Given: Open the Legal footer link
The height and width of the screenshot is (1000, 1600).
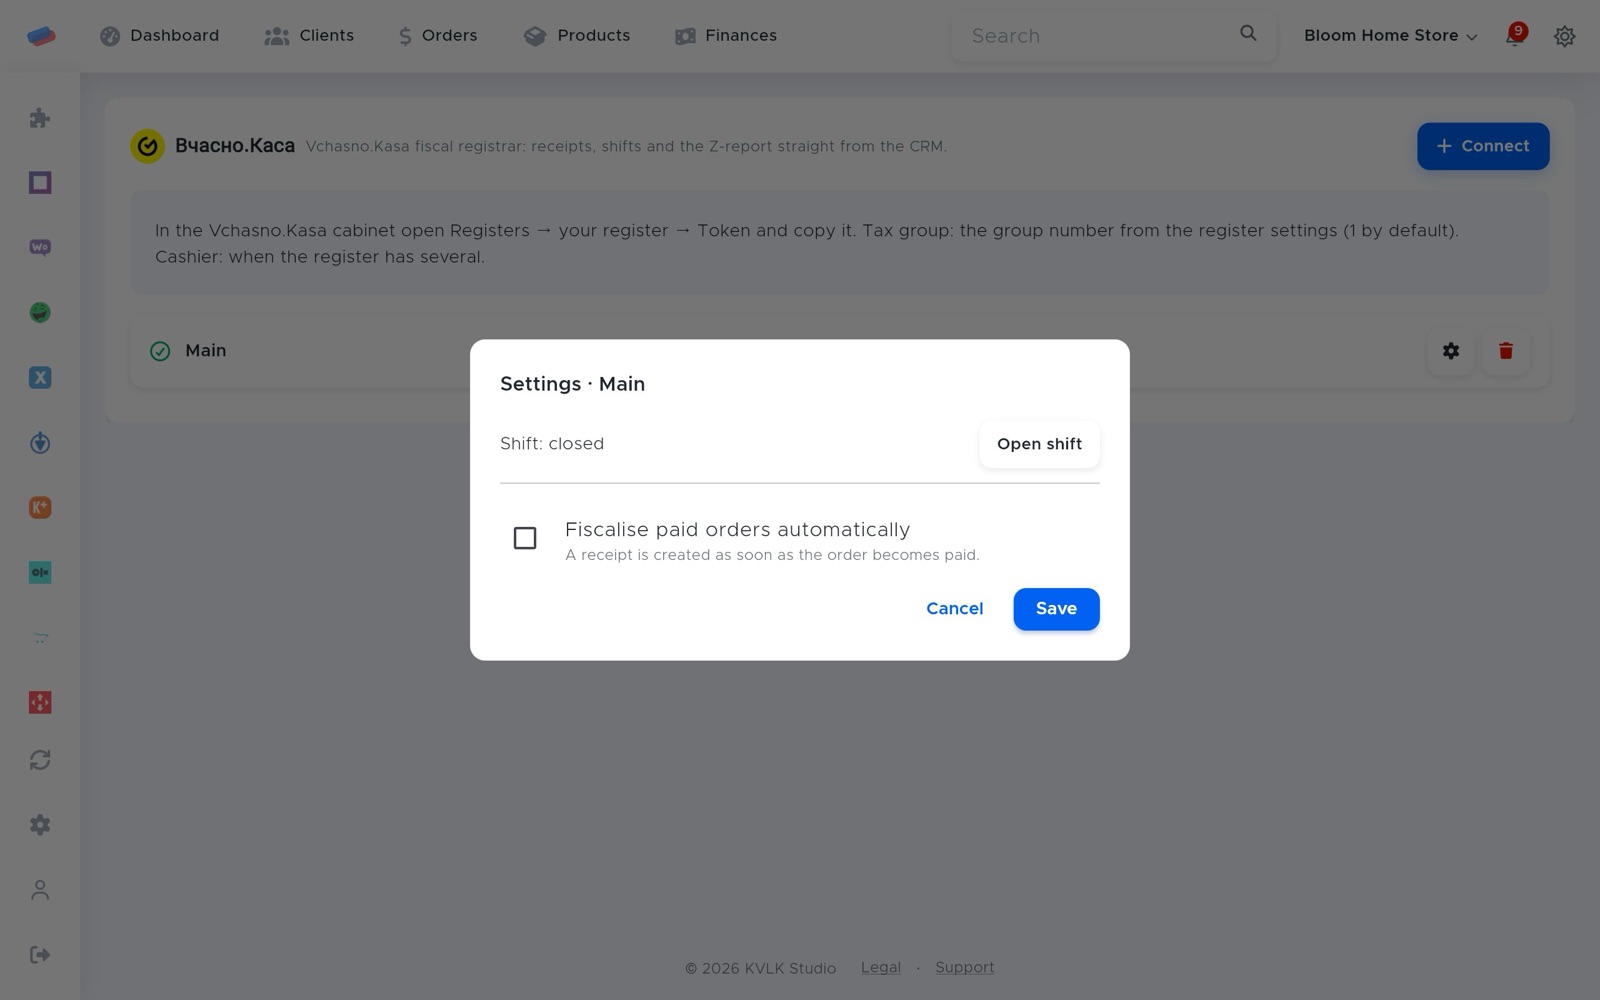Looking at the screenshot, I should (x=880, y=968).
